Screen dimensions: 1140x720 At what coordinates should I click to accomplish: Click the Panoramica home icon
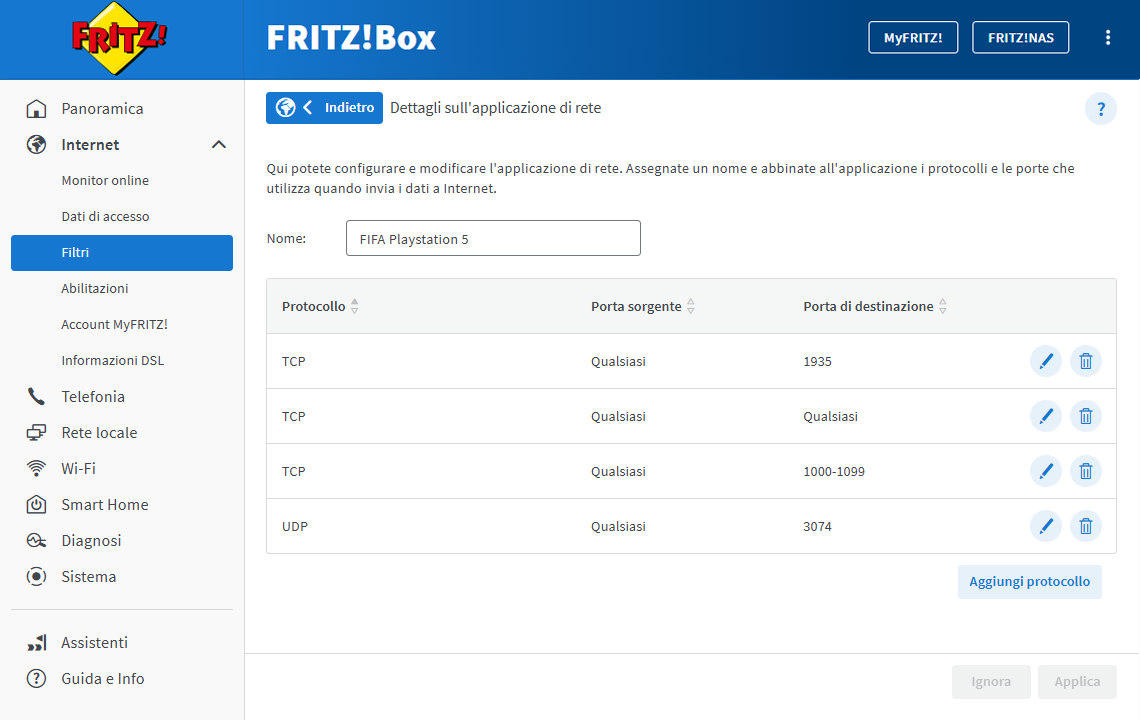36,108
